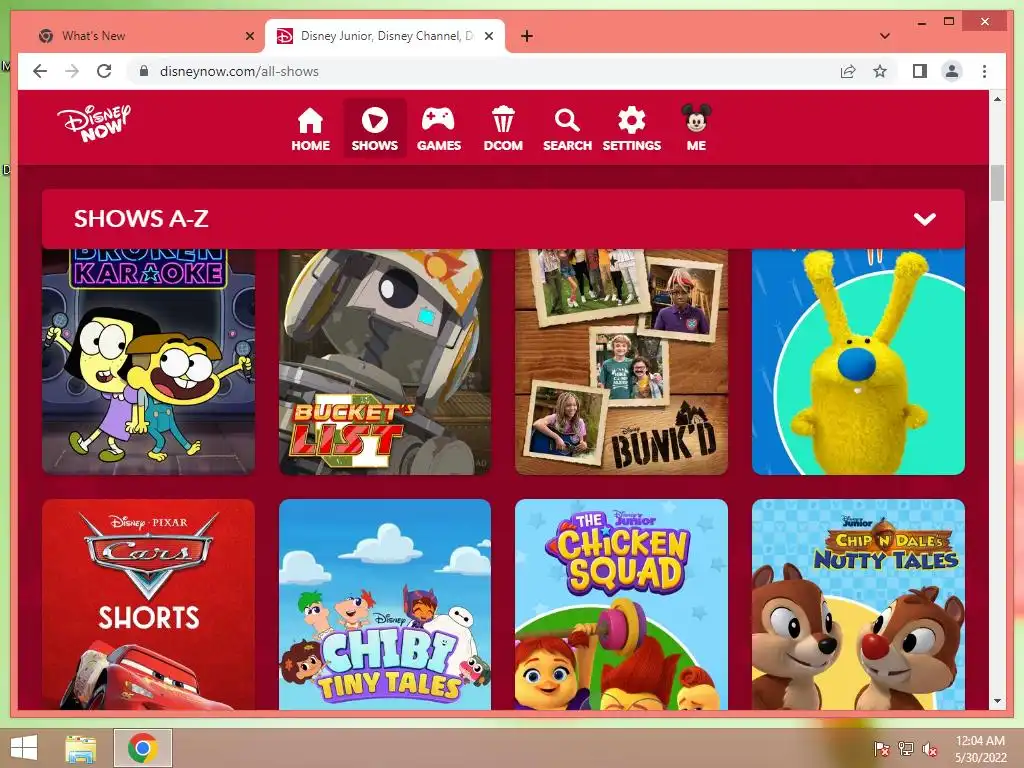The image size is (1024, 768).
Task: Open the Cars Shorts tile
Action: pyautogui.click(x=149, y=604)
